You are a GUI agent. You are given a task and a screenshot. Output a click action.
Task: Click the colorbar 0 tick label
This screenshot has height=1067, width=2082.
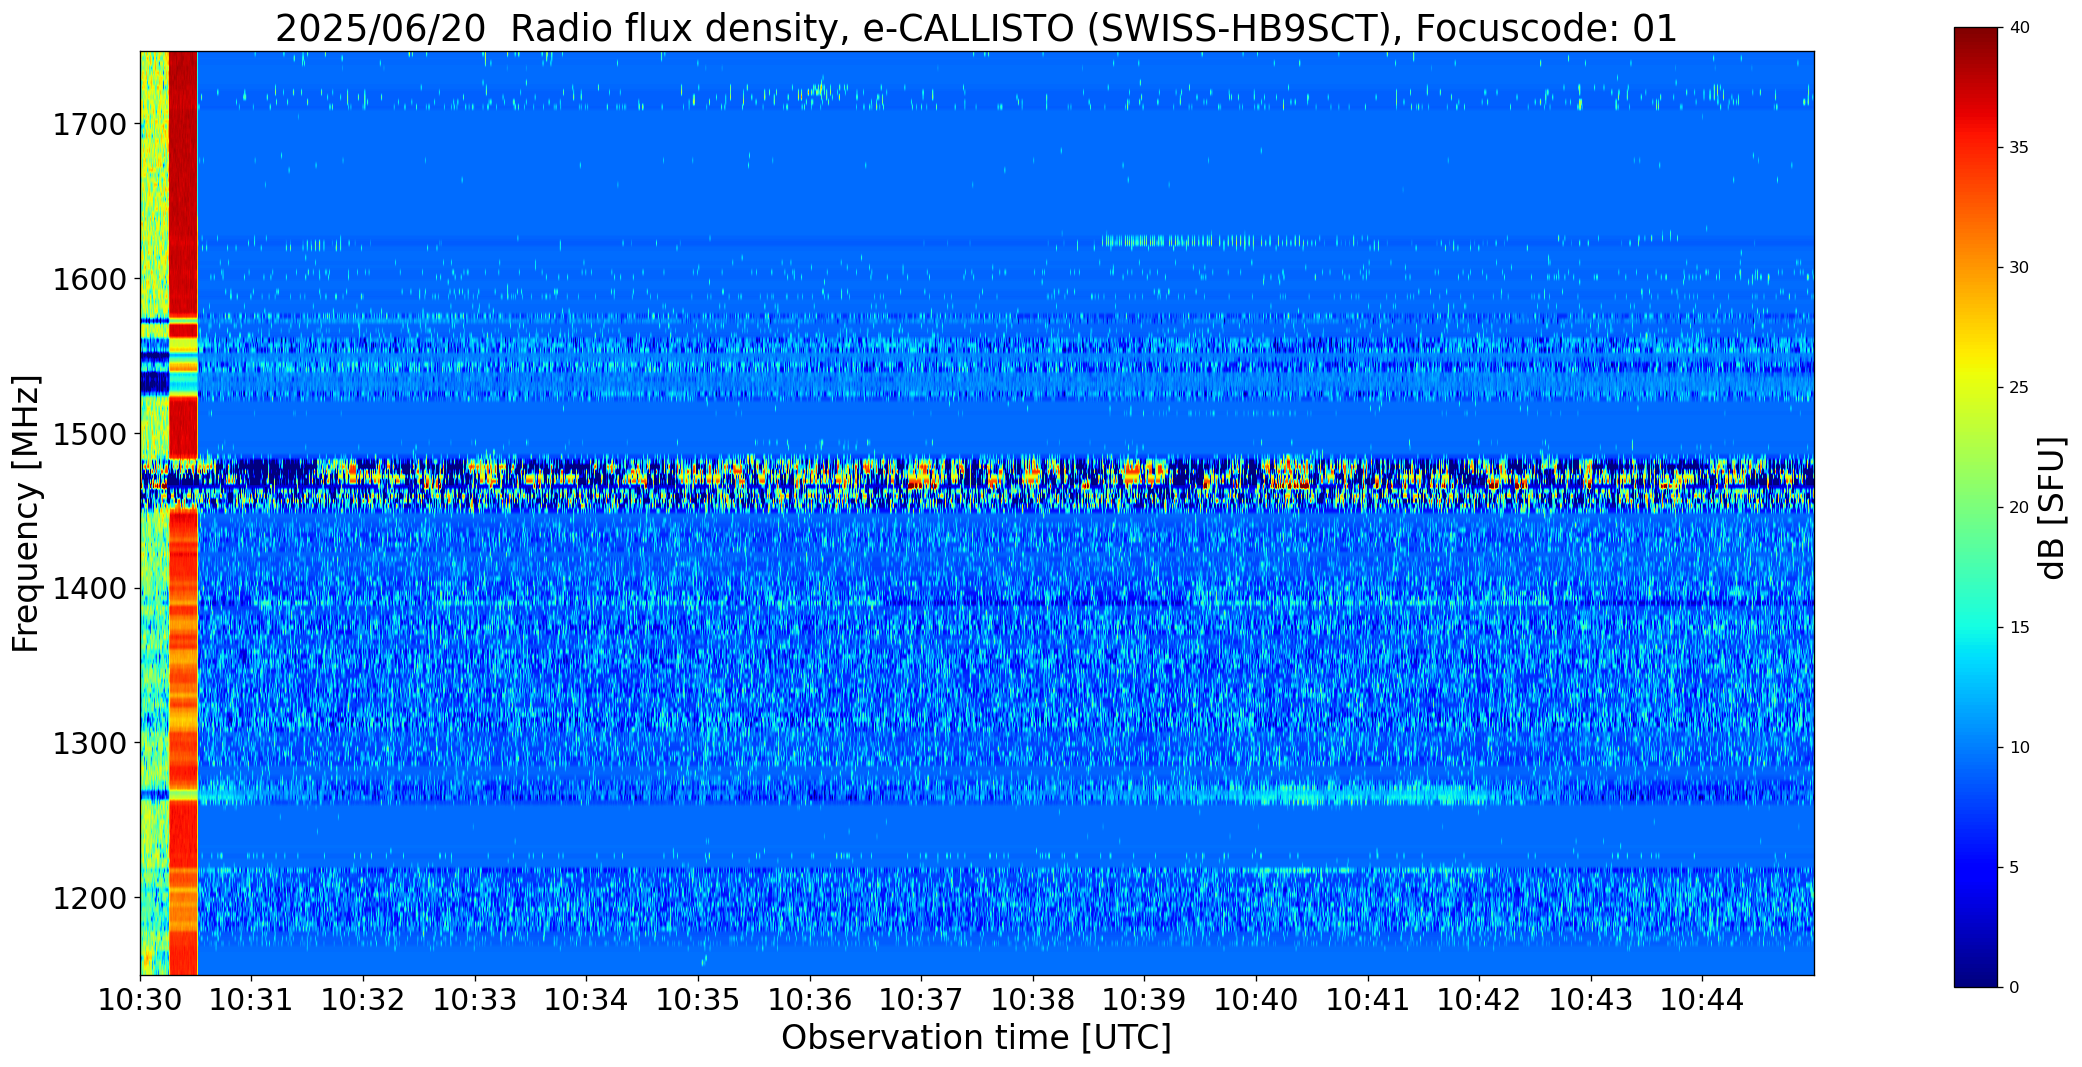click(x=2014, y=988)
